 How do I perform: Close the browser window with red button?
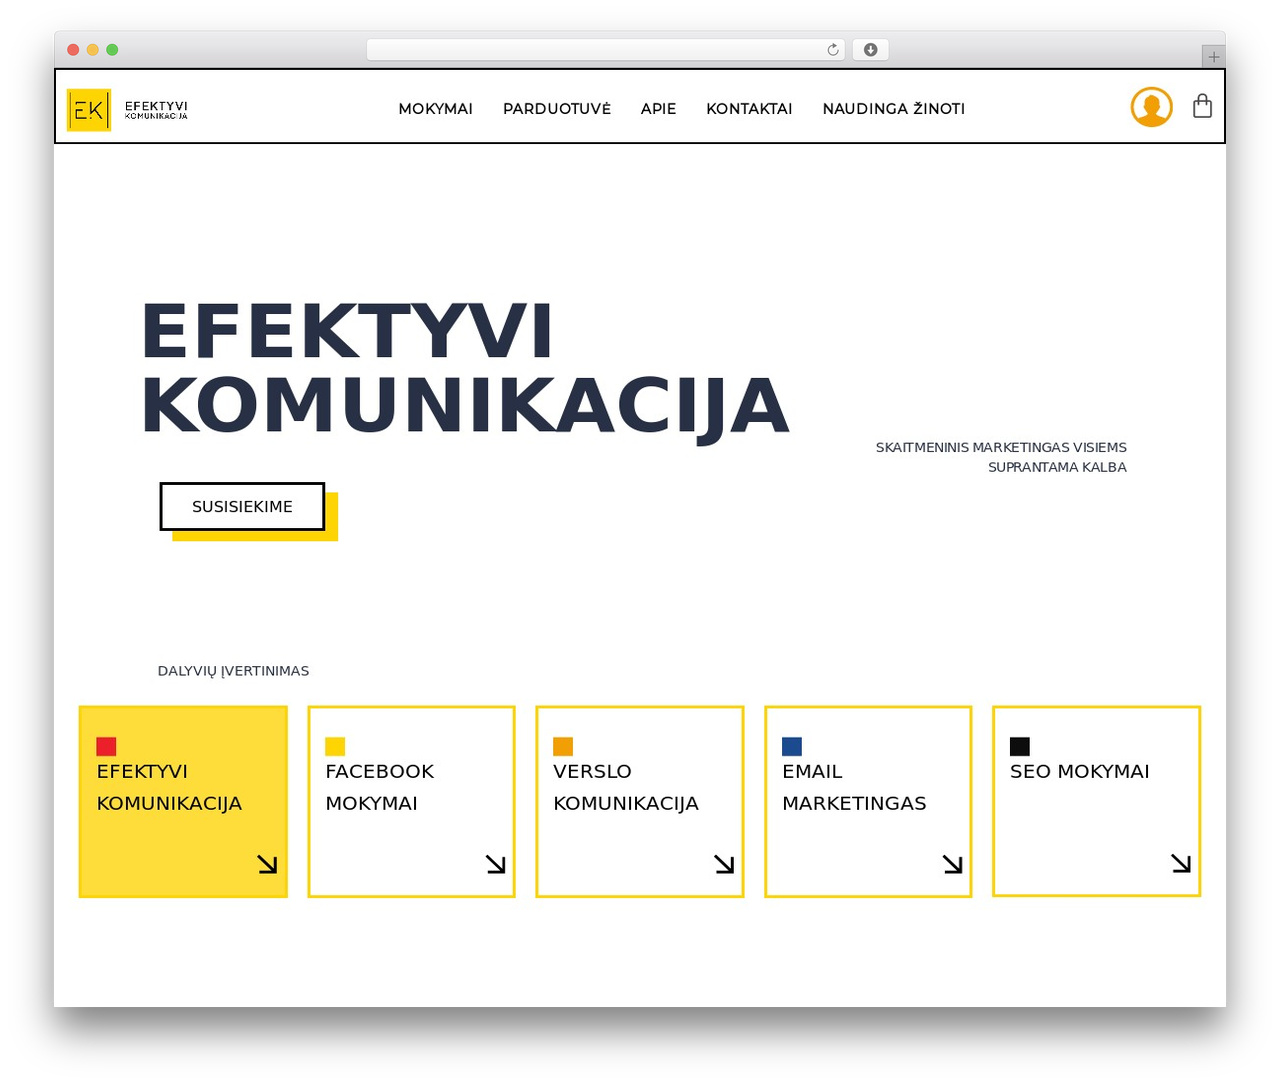click(x=73, y=50)
